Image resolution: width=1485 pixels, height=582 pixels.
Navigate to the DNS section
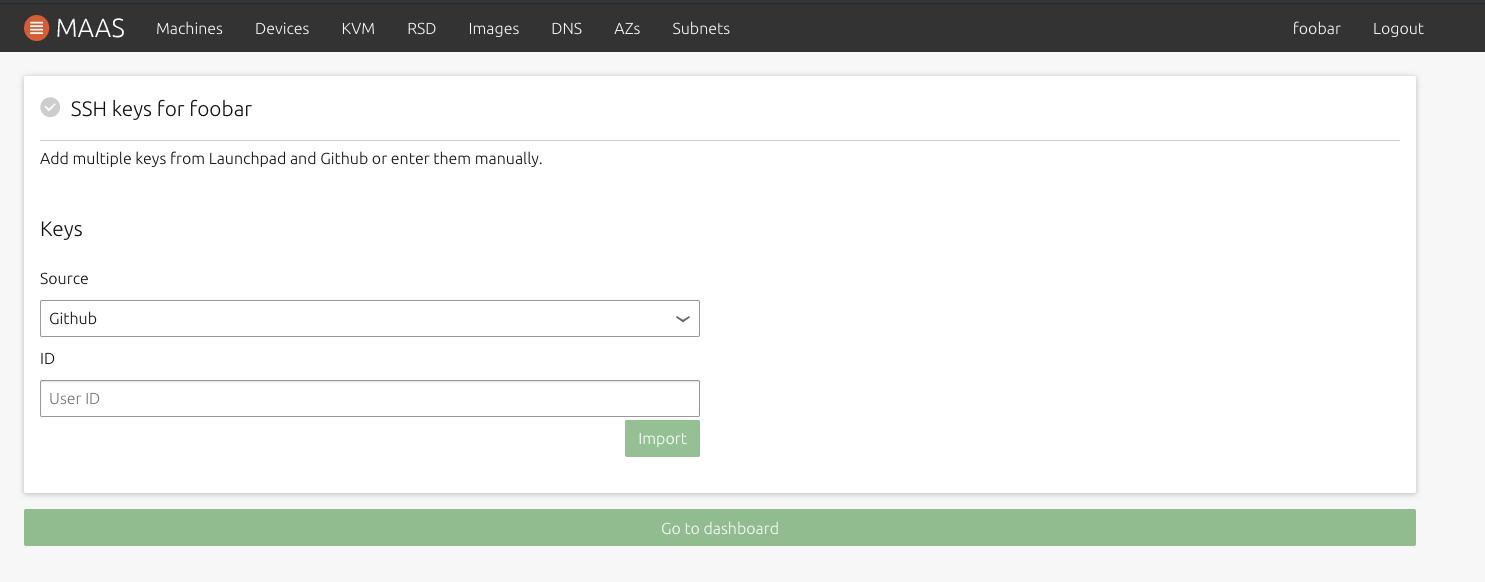pos(566,28)
